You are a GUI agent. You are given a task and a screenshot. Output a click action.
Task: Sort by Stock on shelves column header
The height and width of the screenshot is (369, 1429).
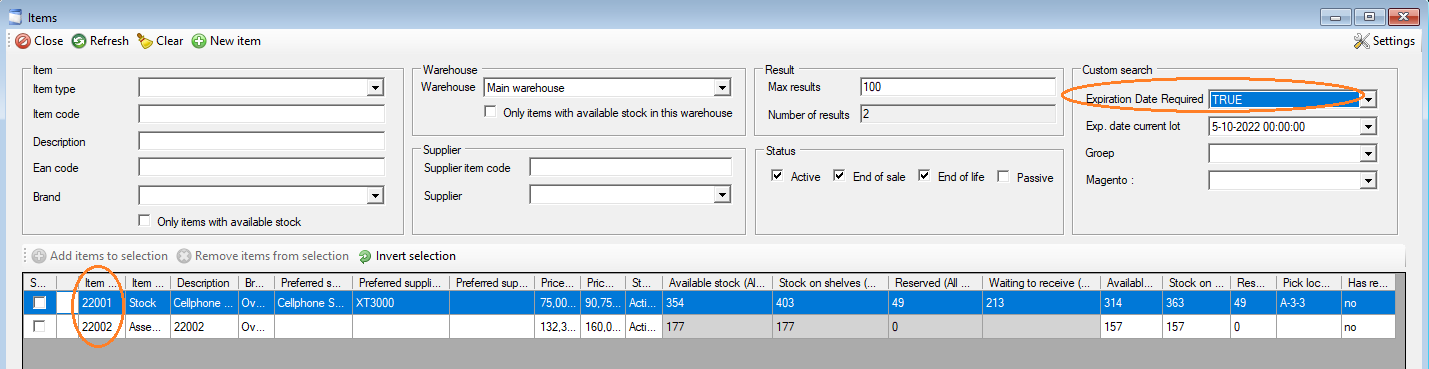coord(830,283)
